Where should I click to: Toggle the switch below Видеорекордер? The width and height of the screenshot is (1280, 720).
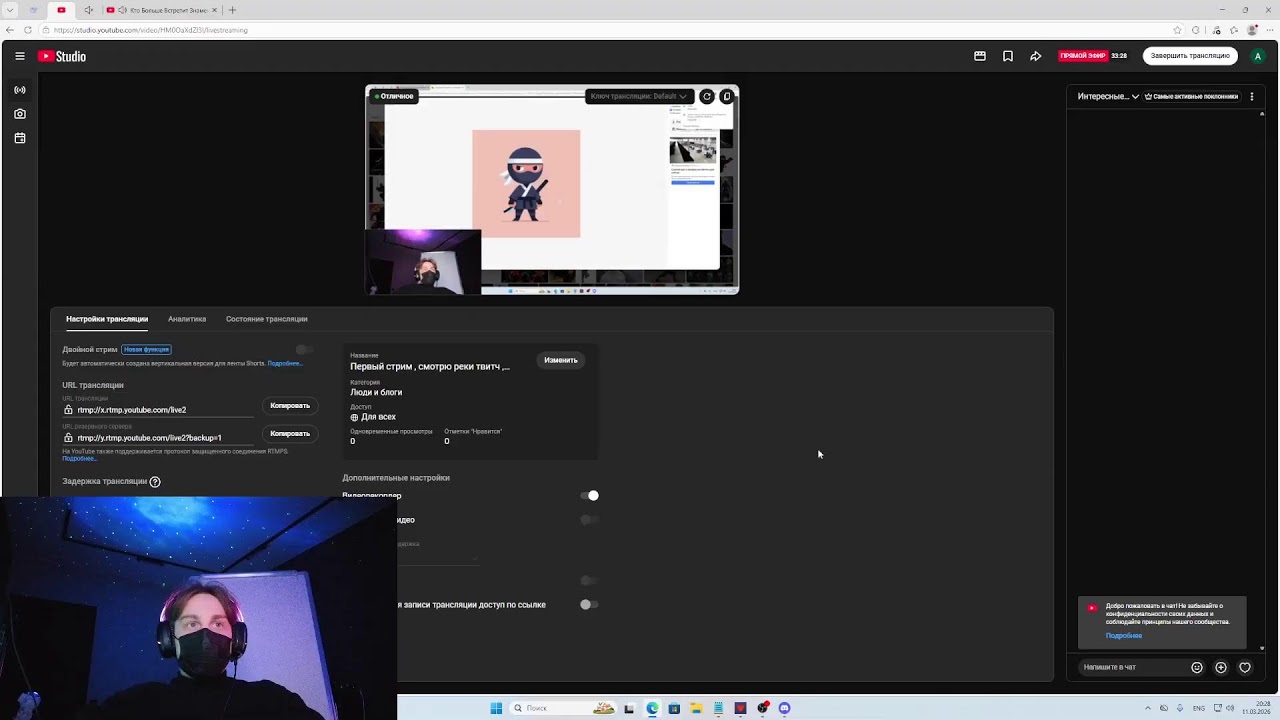(589, 519)
